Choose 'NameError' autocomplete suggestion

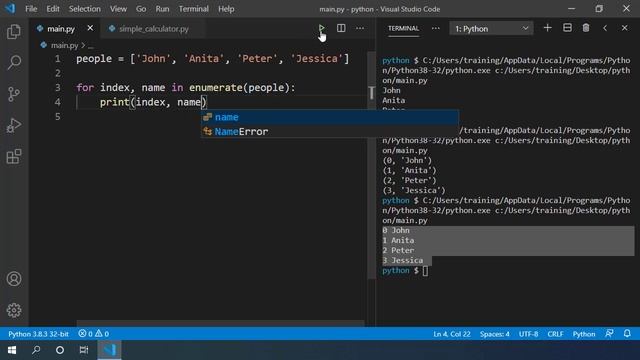[330, 131]
